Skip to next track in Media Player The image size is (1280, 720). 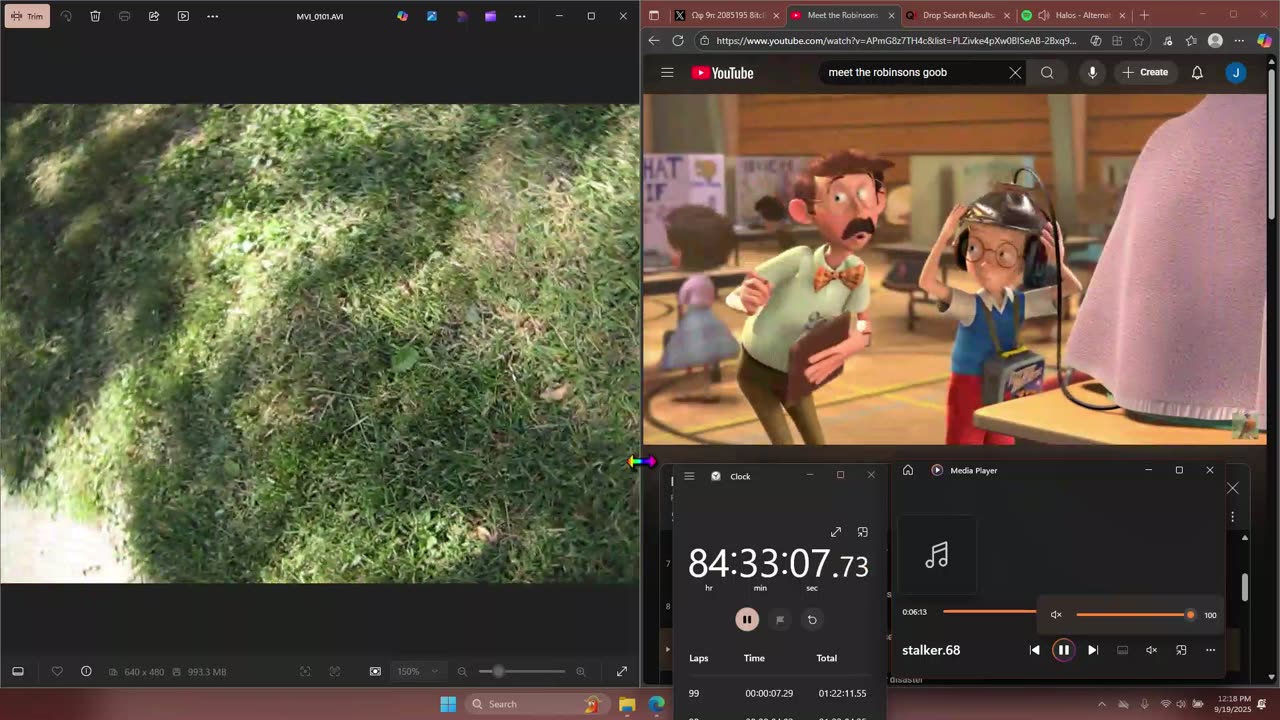point(1093,650)
